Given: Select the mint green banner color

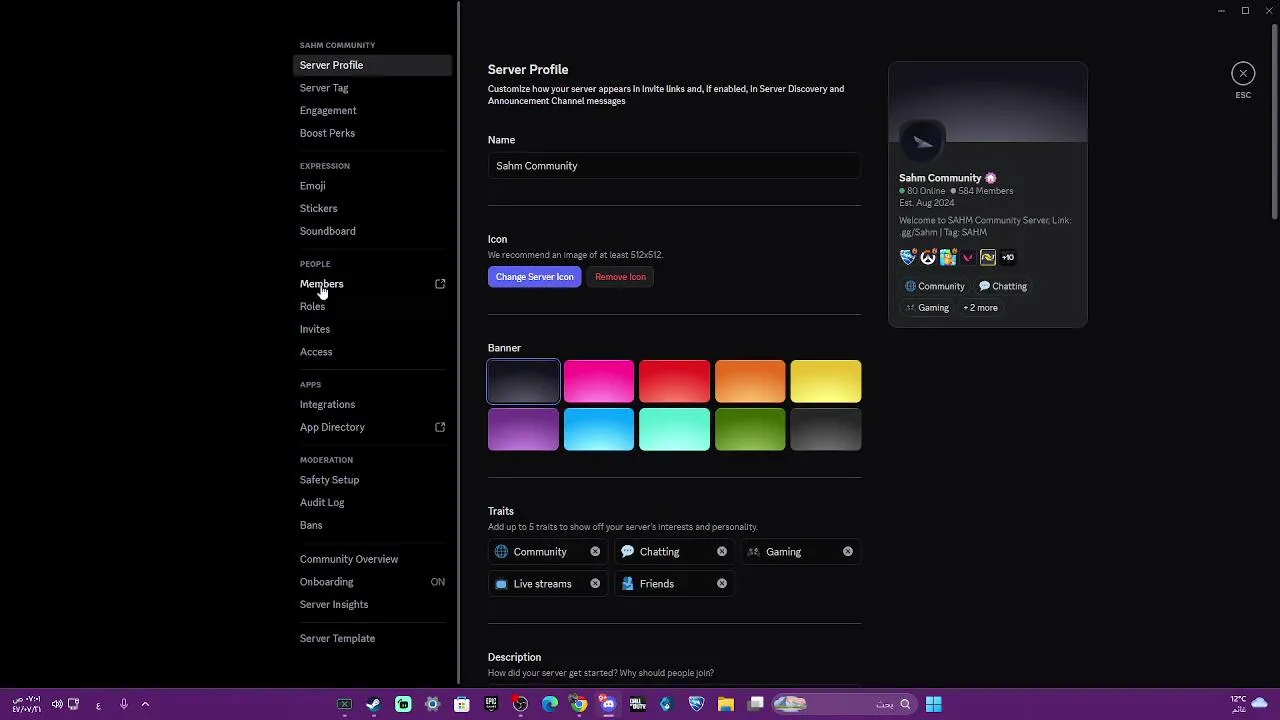Looking at the screenshot, I should (x=674, y=429).
